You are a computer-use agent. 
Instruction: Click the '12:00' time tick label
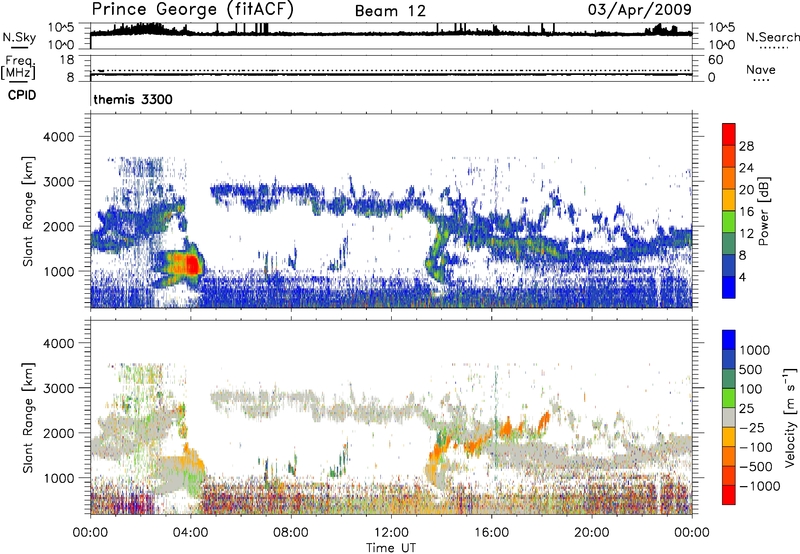[x=391, y=533]
